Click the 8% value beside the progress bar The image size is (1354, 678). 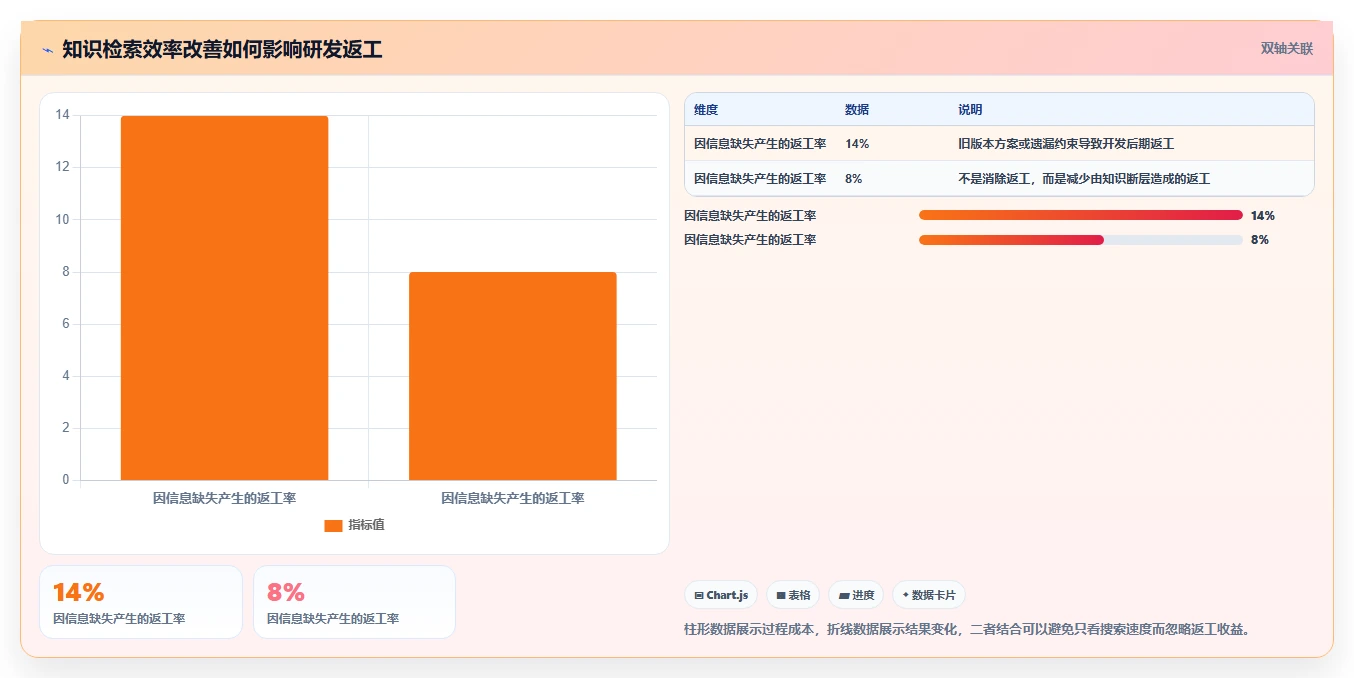pos(1260,240)
